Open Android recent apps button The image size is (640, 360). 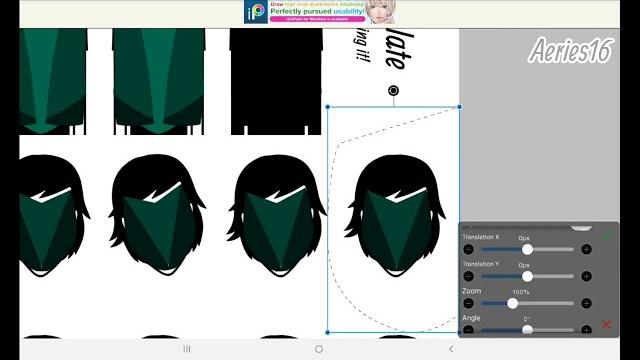pos(187,349)
